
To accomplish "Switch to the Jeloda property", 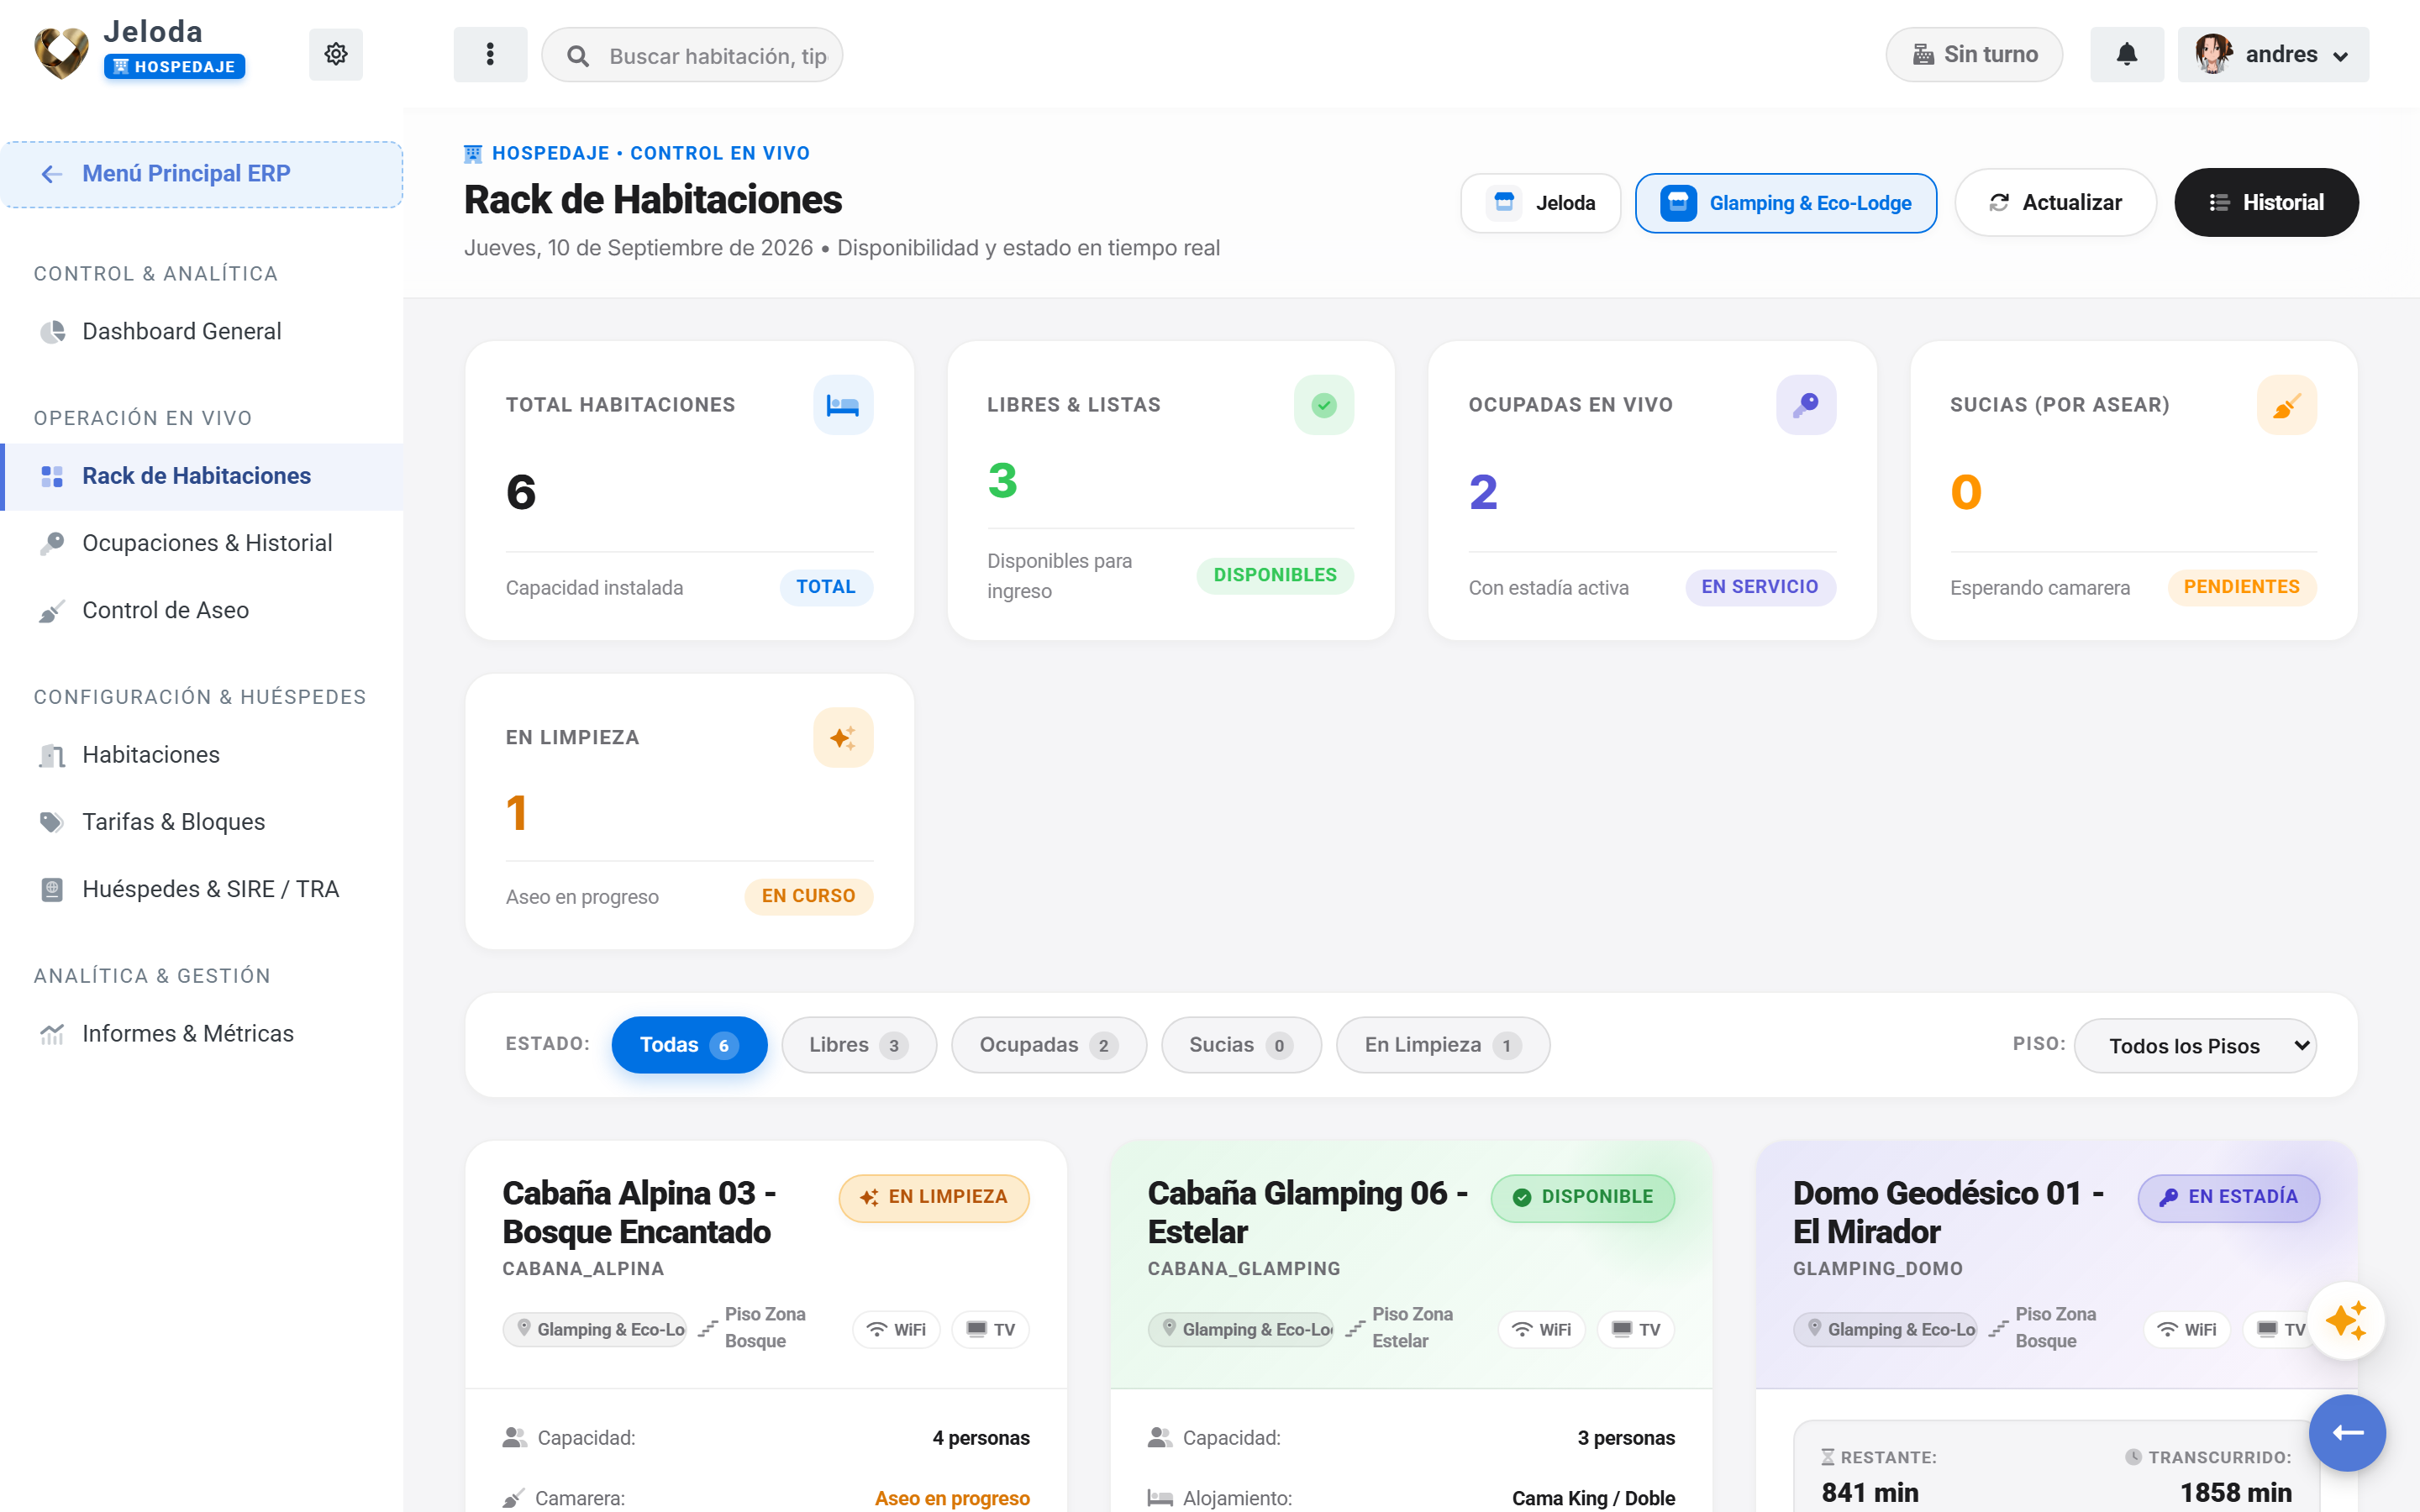I will click(1540, 203).
